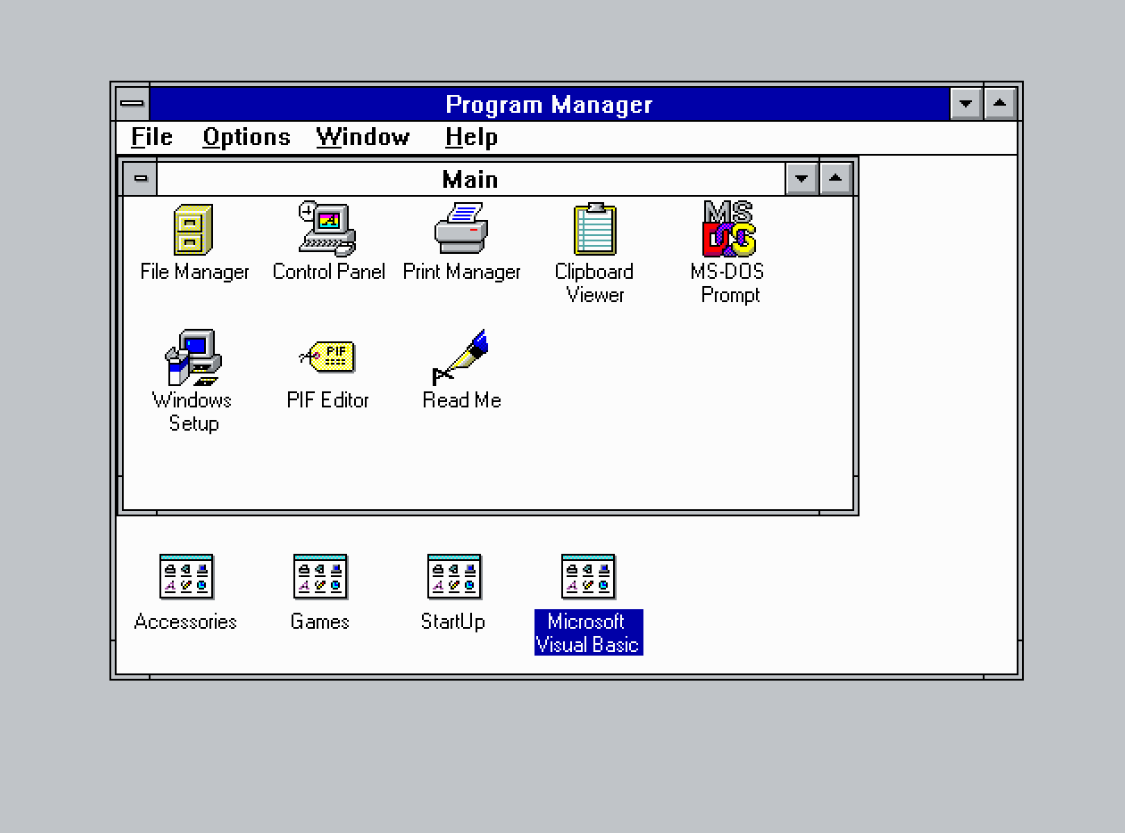
Task: Minimize the Program Manager window
Action: (x=966, y=104)
